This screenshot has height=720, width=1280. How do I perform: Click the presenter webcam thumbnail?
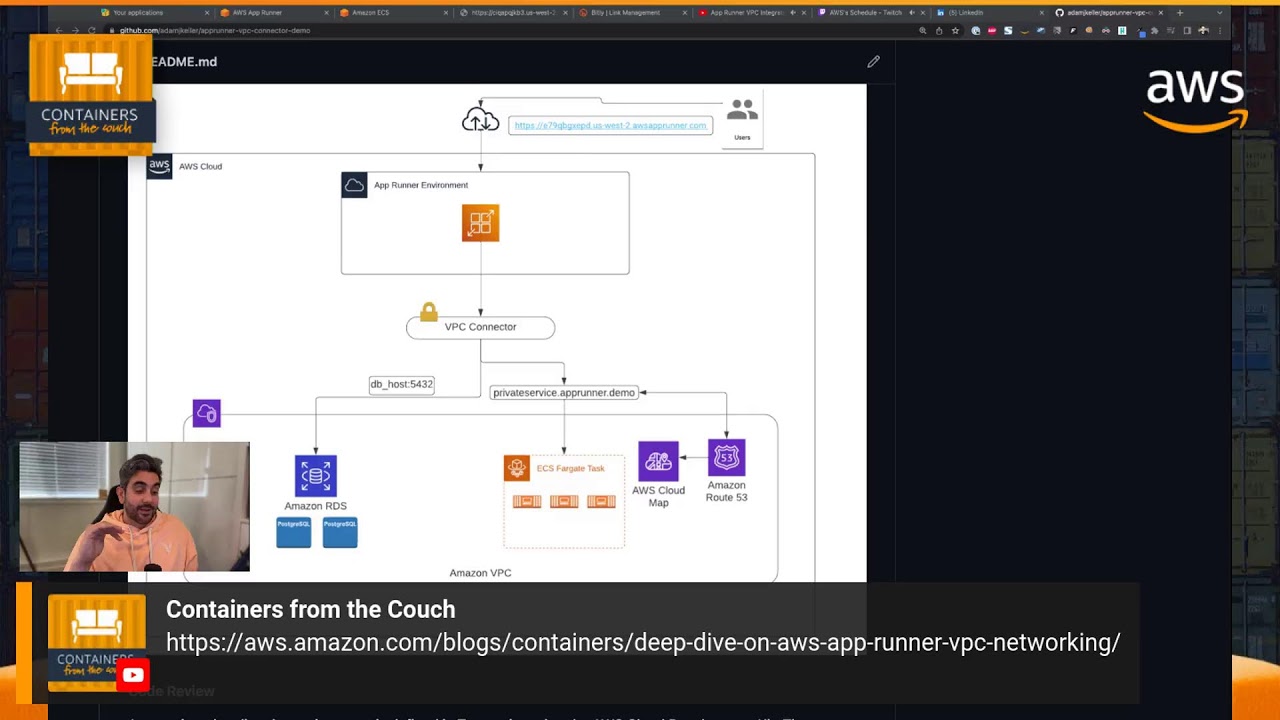pos(134,507)
